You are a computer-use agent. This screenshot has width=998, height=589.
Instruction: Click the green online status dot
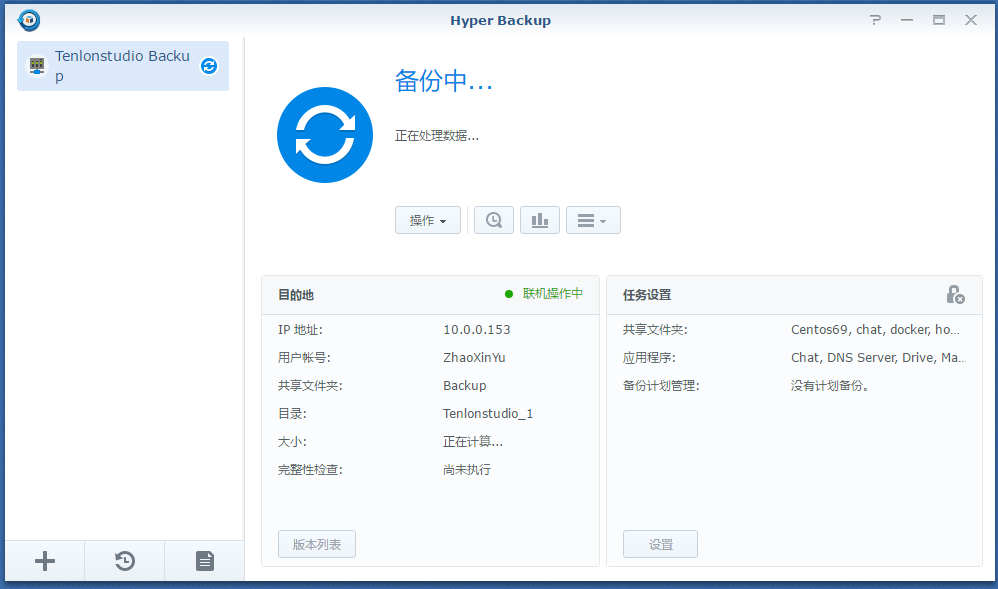point(509,294)
